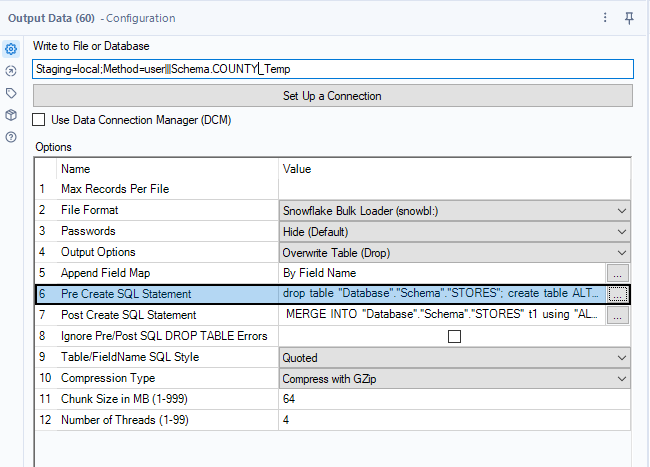Click the MERGE INTO statement value

pos(442,315)
